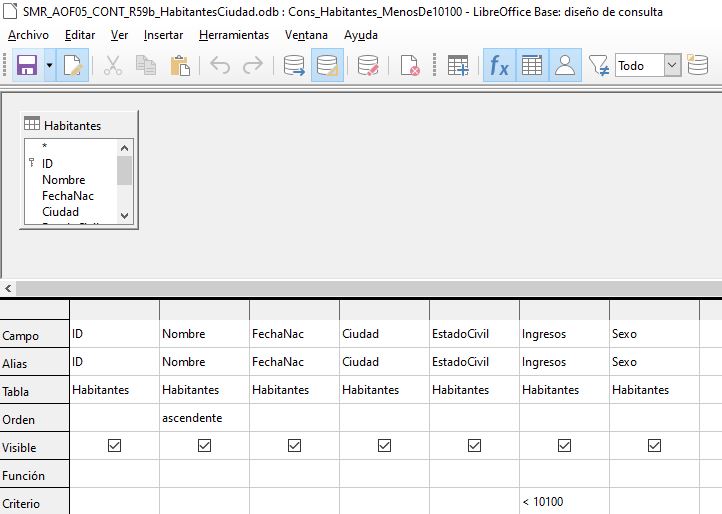Image resolution: width=722 pixels, height=514 pixels.
Task: Toggle edit mode document icon
Action: (x=72, y=65)
